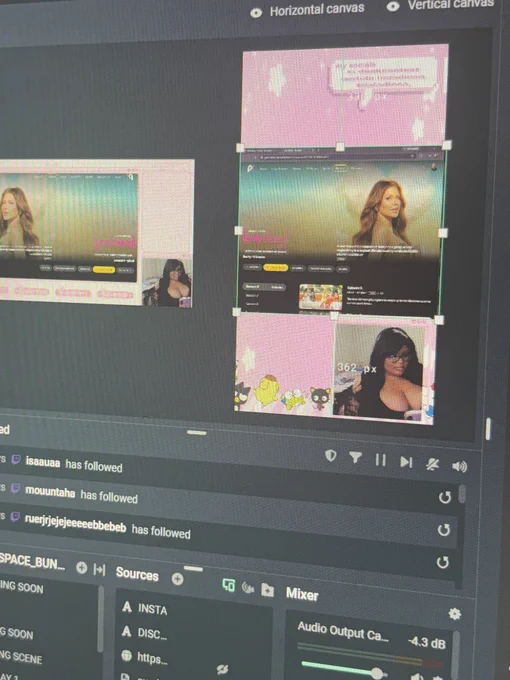Add a new scene with plus icon
510x680 pixels.
[82, 568]
